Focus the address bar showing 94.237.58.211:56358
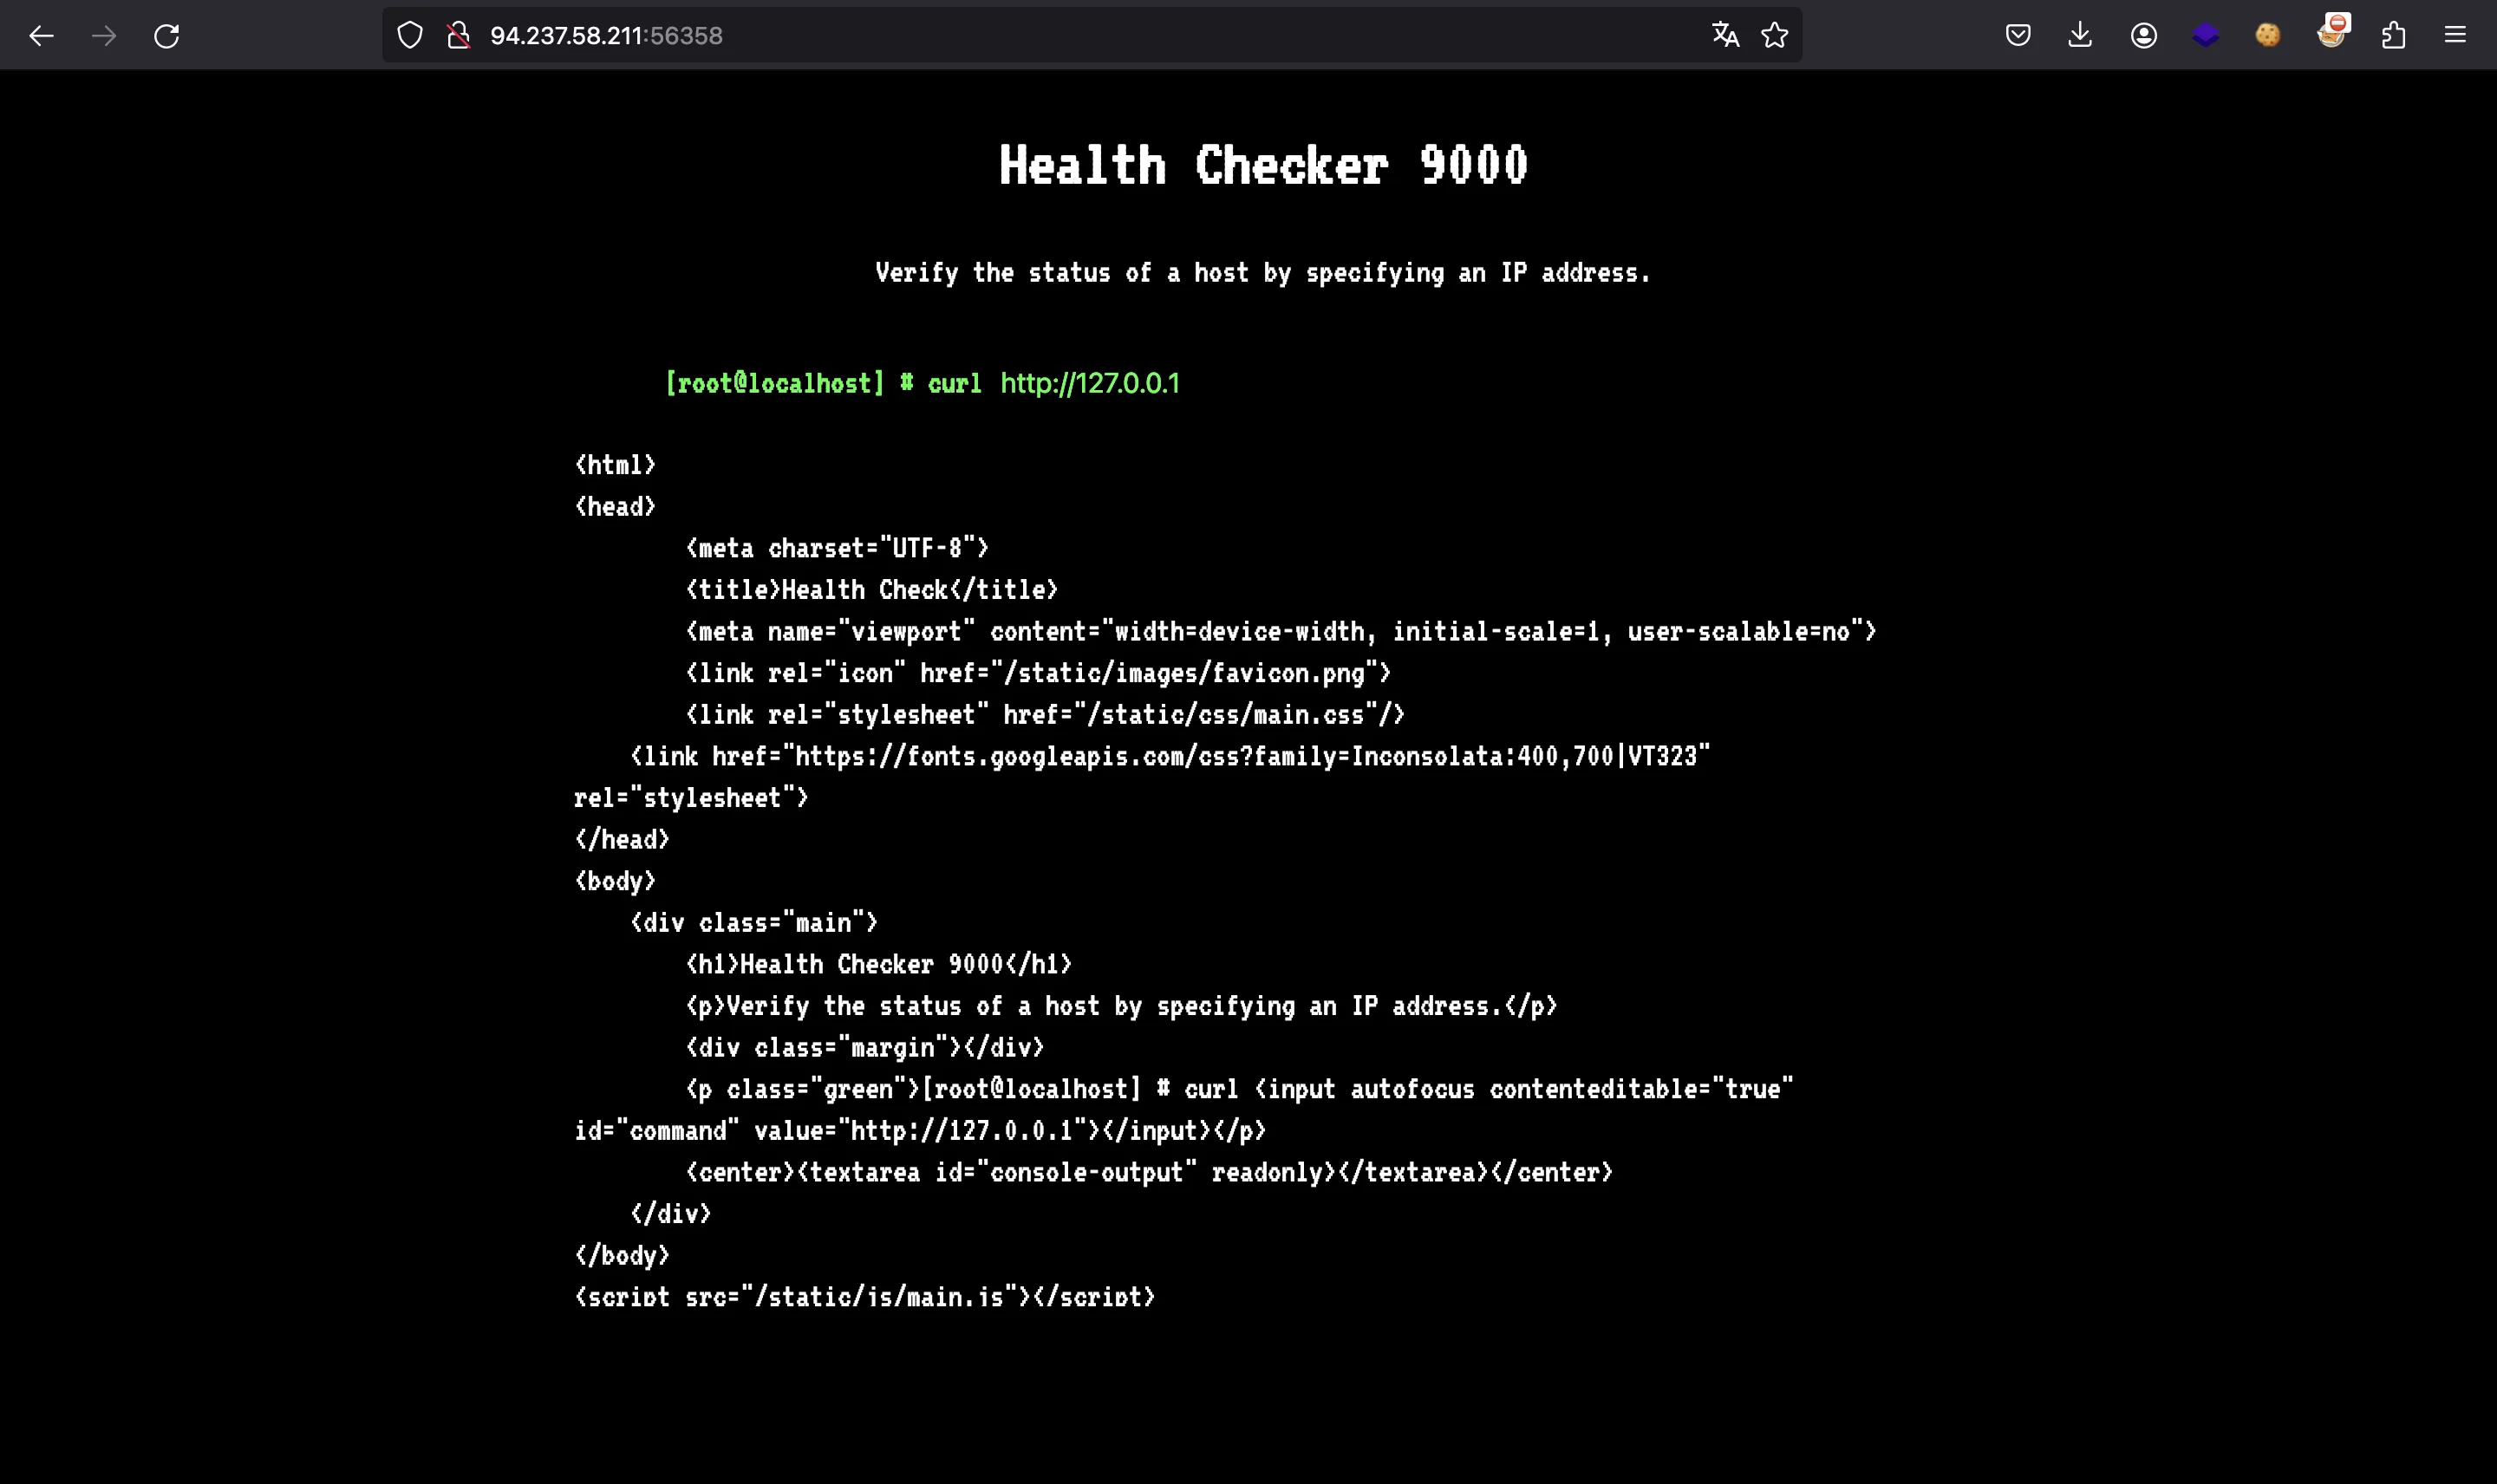Image resolution: width=2497 pixels, height=1484 pixels. (x=1090, y=36)
